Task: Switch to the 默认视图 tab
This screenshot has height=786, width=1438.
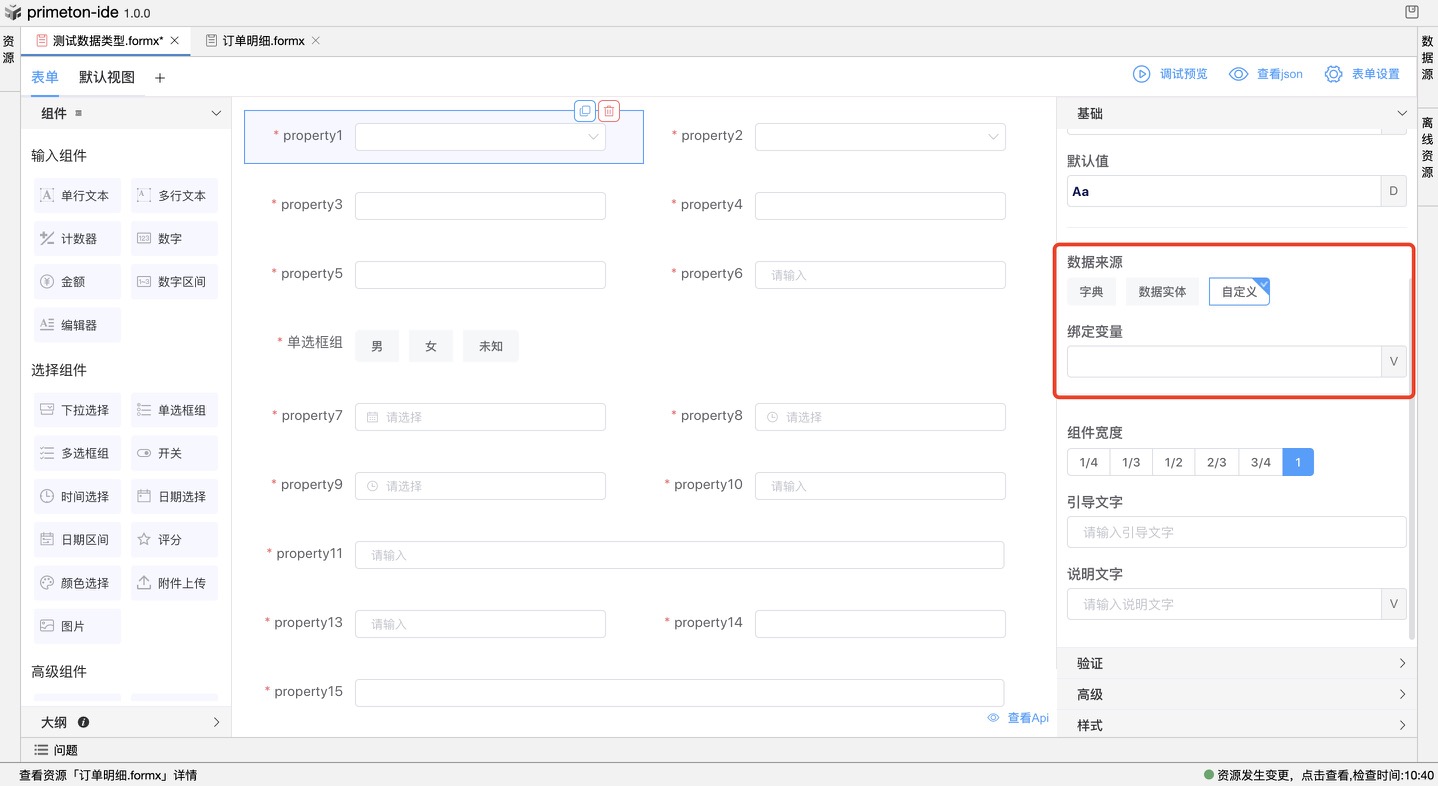Action: point(107,77)
